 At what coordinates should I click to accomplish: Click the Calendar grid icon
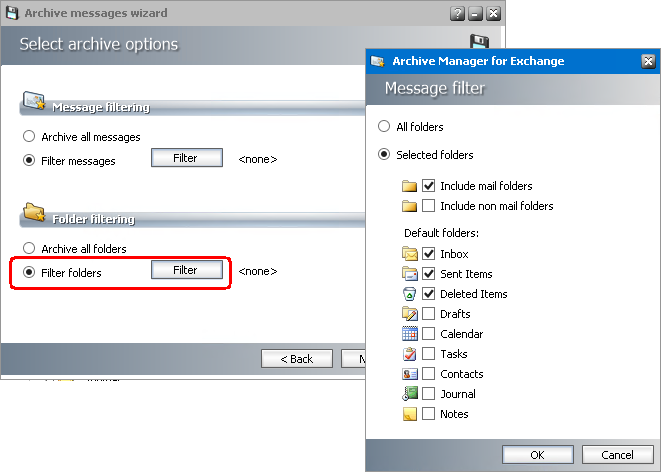pos(410,333)
